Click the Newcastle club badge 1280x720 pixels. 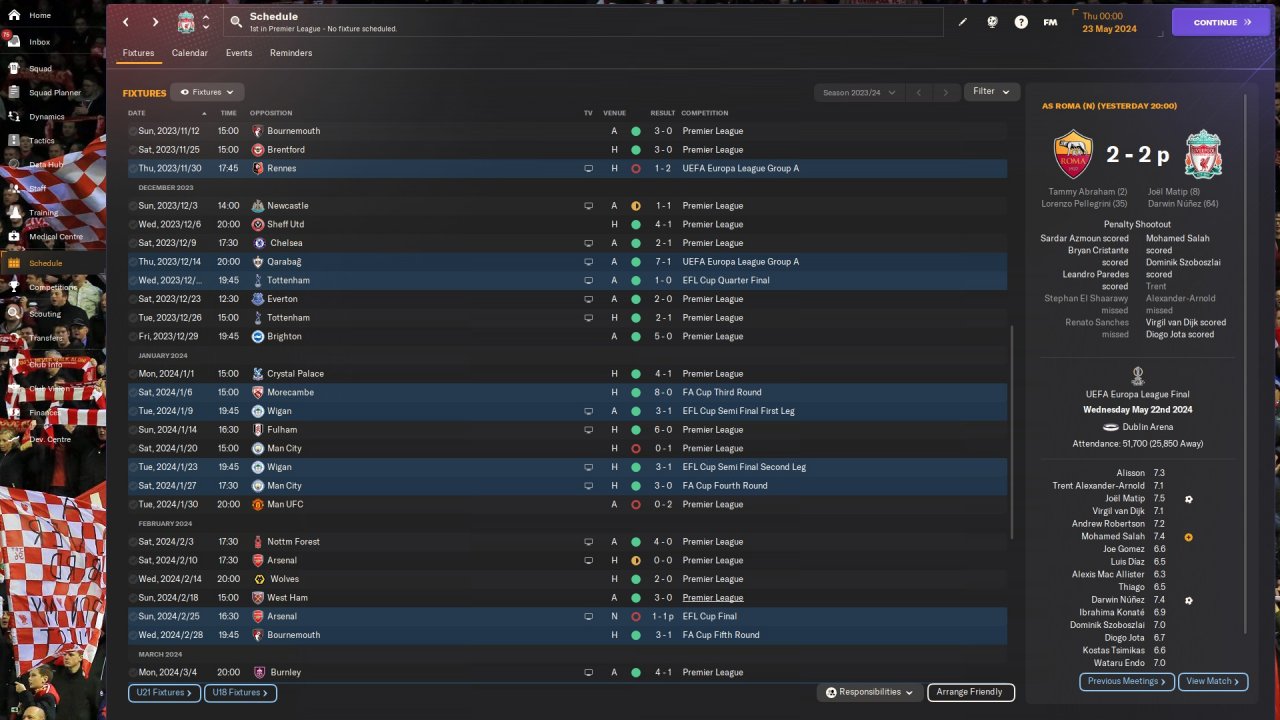[x=258, y=206]
